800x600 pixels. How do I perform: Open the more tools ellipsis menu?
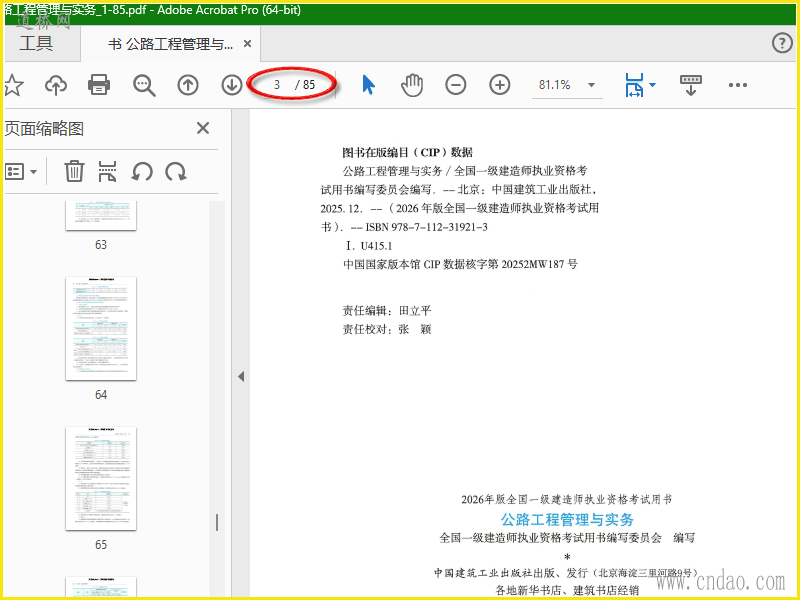738,85
